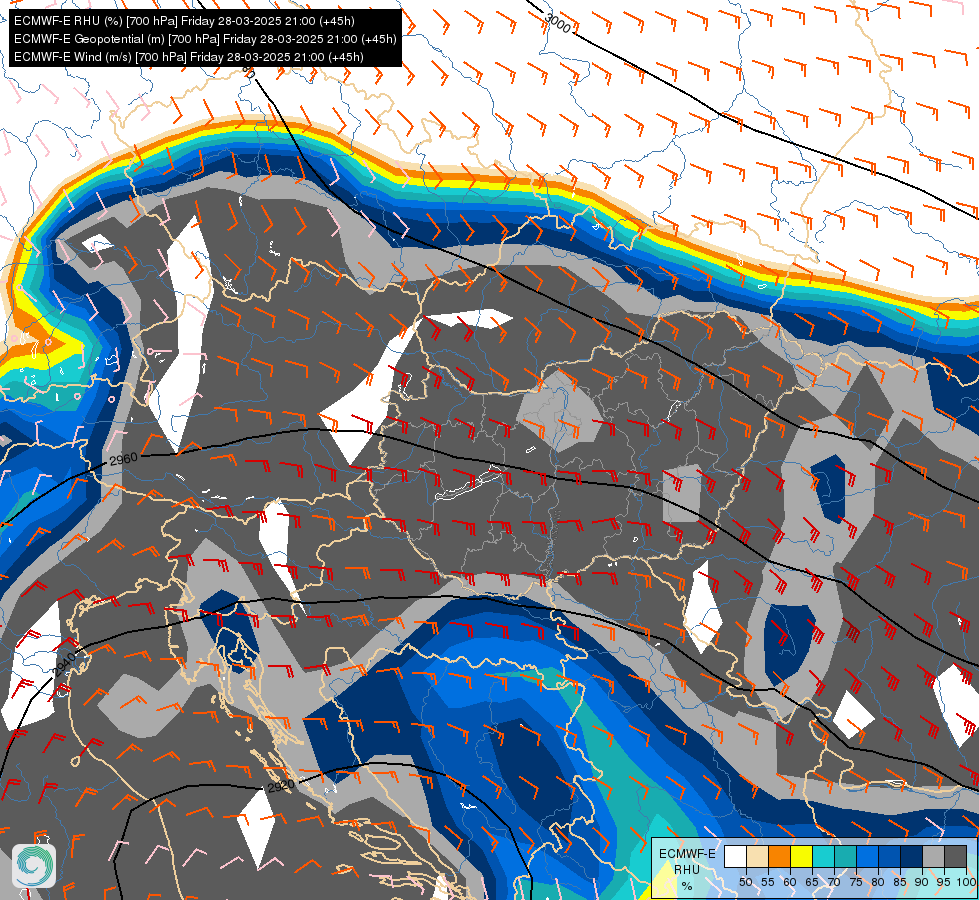Image resolution: width=979 pixels, height=900 pixels.
Task: Pick the white legend swatch below 50%
Action: (x=735, y=856)
